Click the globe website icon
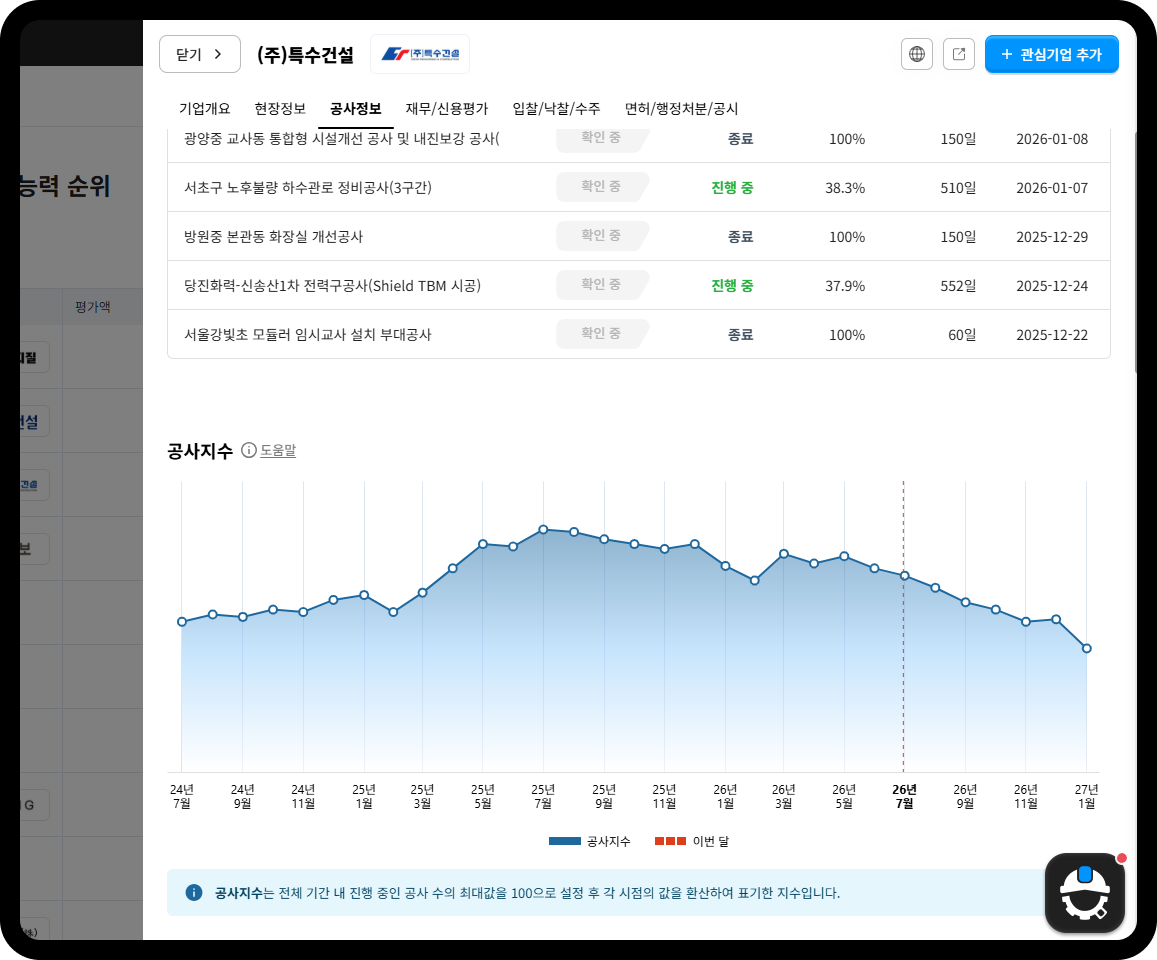Viewport: 1157px width, 960px height. pyautogui.click(x=916, y=54)
